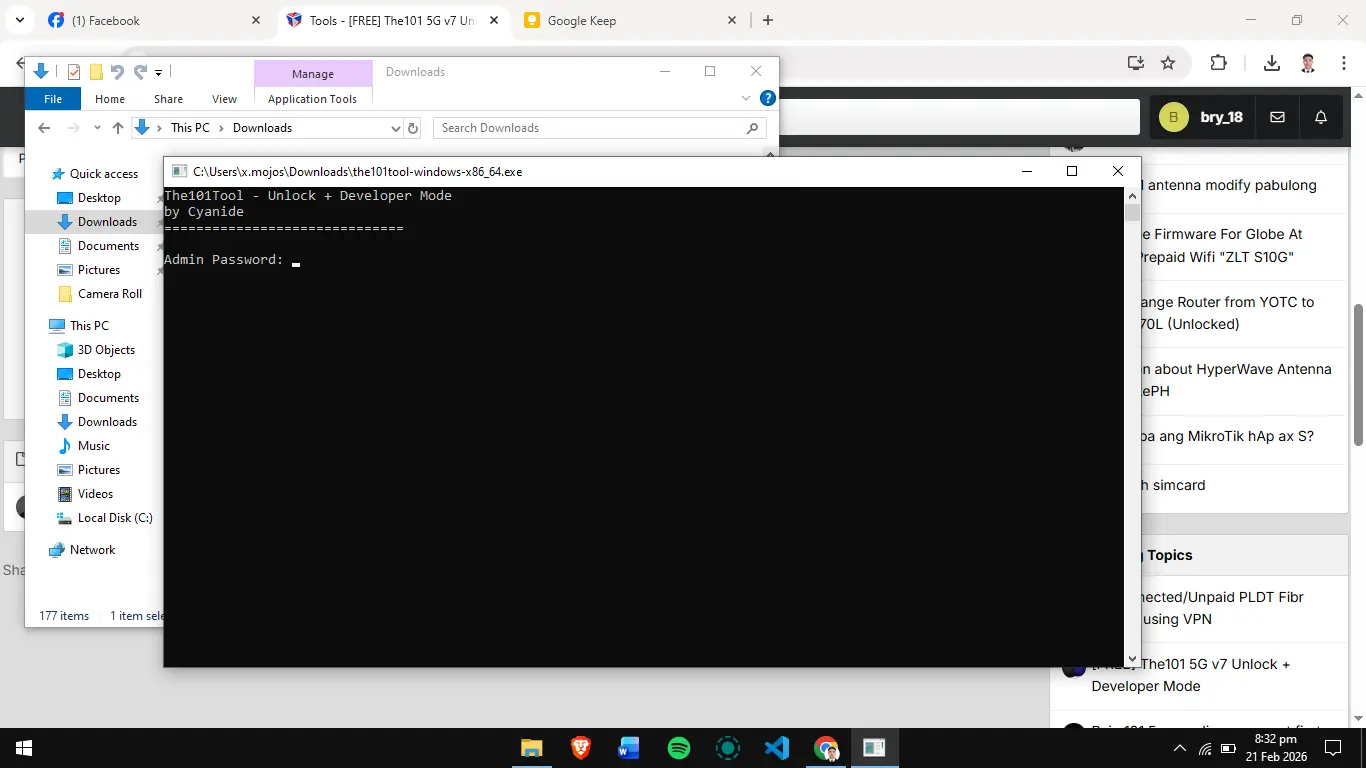Open the notification center icon
1366x768 pixels.
click(1332, 748)
